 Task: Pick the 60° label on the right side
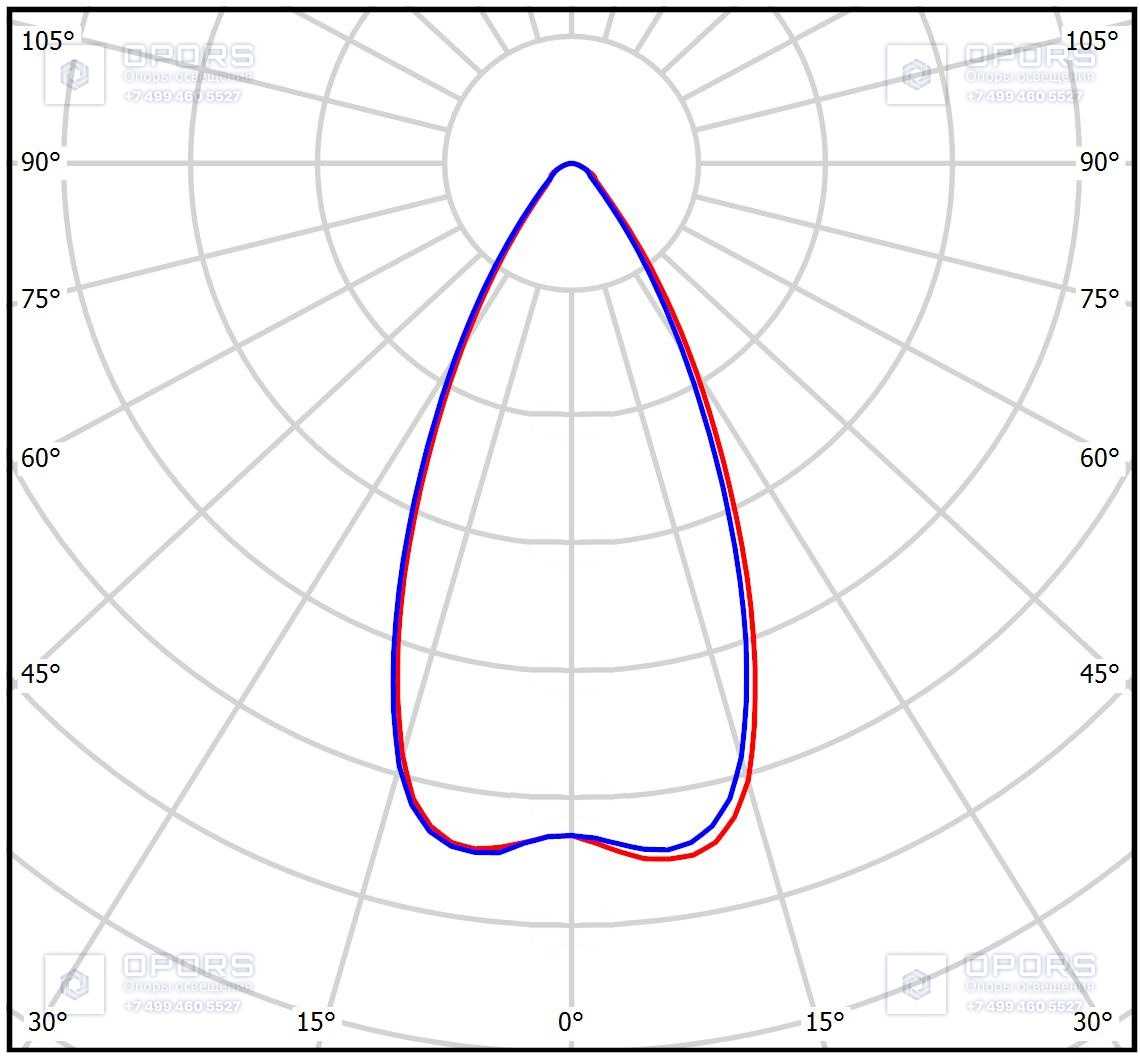click(1099, 457)
